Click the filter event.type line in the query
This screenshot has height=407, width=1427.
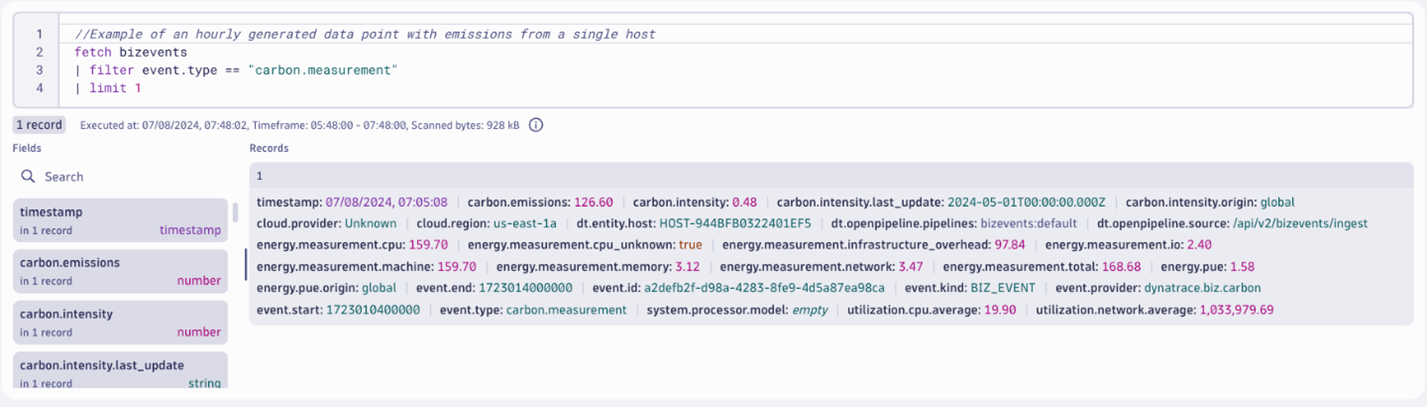[x=236, y=70]
